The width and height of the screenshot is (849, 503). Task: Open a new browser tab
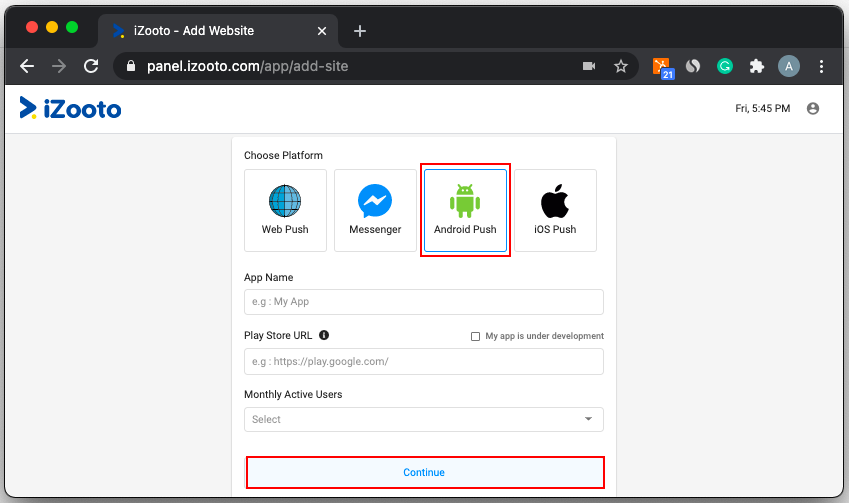[x=360, y=31]
